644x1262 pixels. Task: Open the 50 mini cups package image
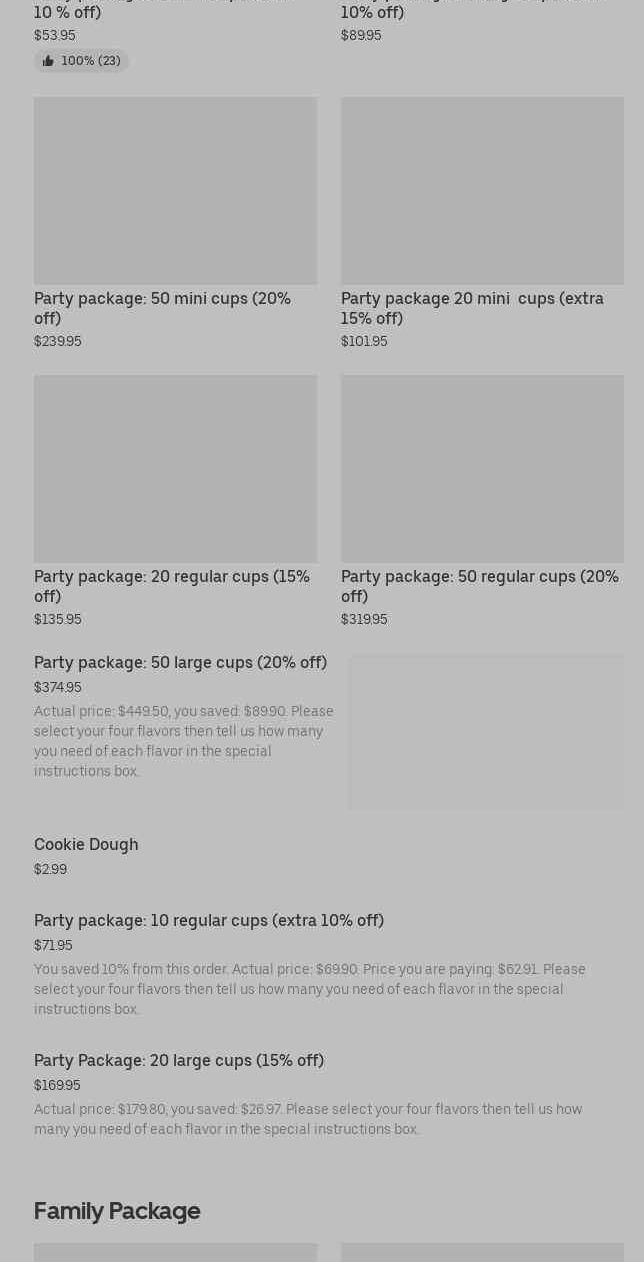pyautogui.click(x=175, y=190)
